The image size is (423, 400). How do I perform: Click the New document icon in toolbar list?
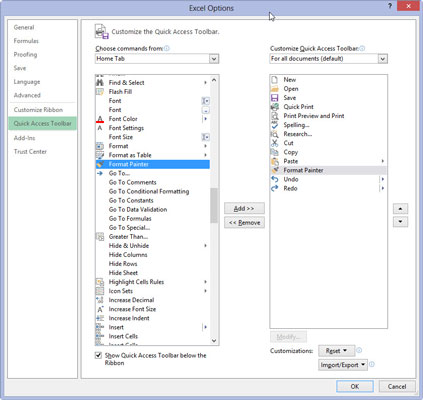[274, 80]
